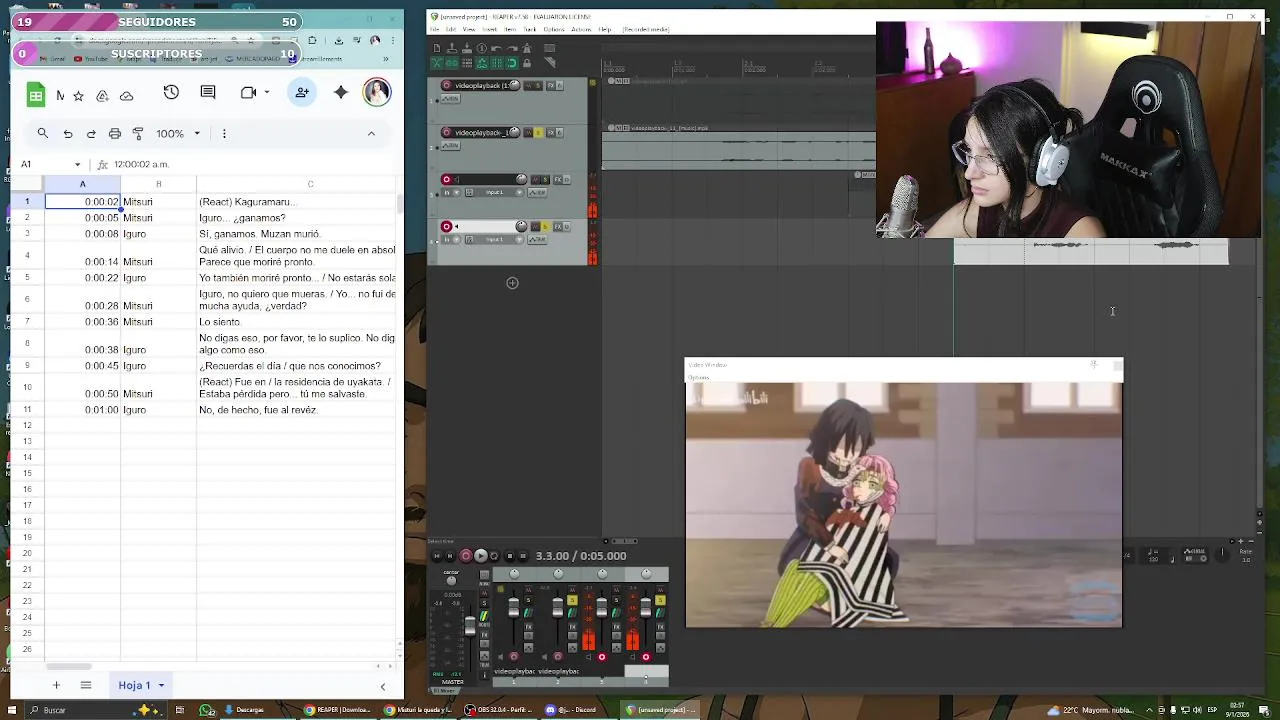Toggle the REAPER metronome icon
The width and height of the screenshot is (1280, 720).
[x=527, y=47]
